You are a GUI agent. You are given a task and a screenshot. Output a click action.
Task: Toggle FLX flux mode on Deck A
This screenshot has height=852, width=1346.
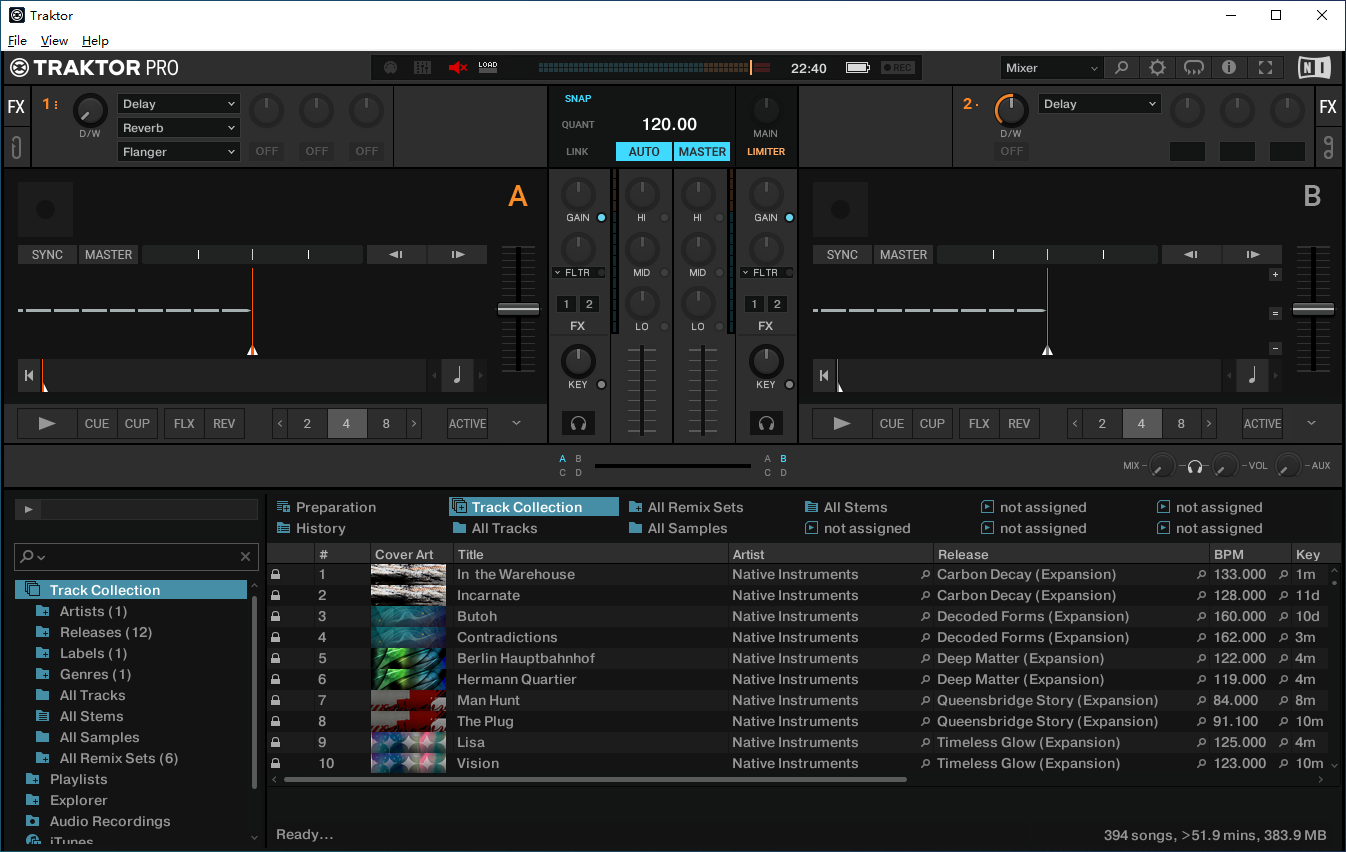pos(184,424)
